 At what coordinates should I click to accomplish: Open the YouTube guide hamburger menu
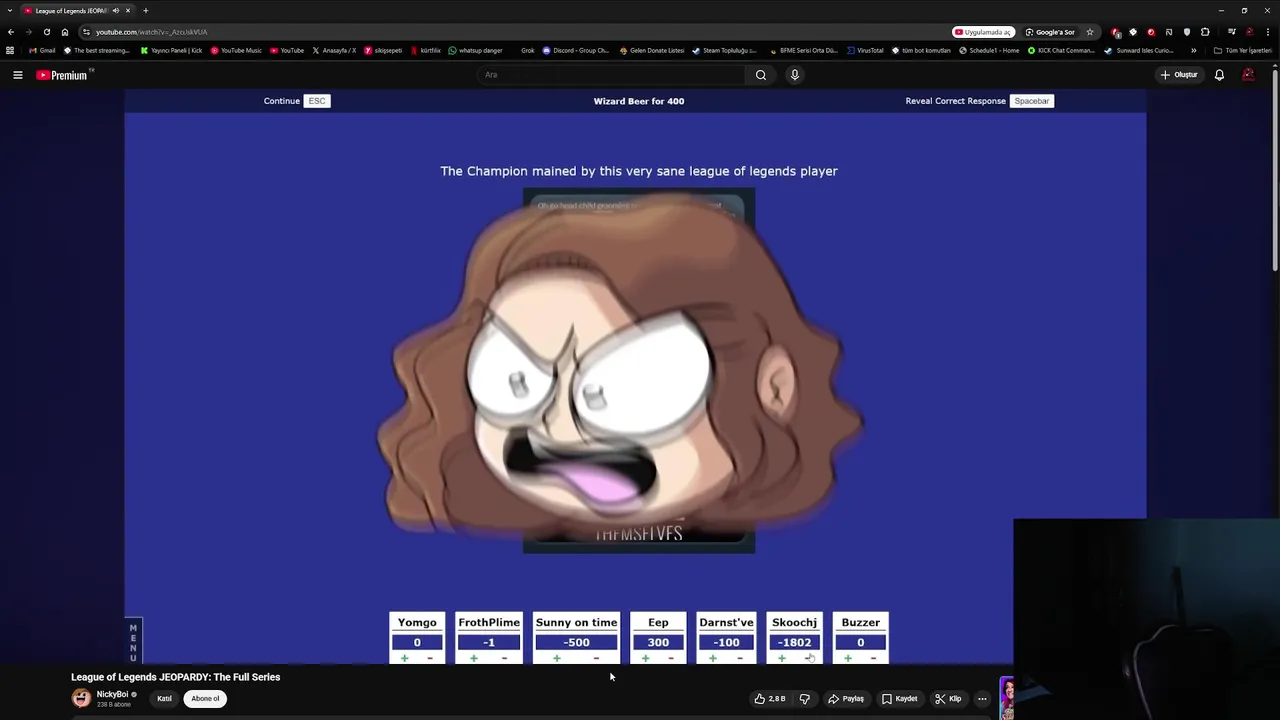pyautogui.click(x=17, y=75)
